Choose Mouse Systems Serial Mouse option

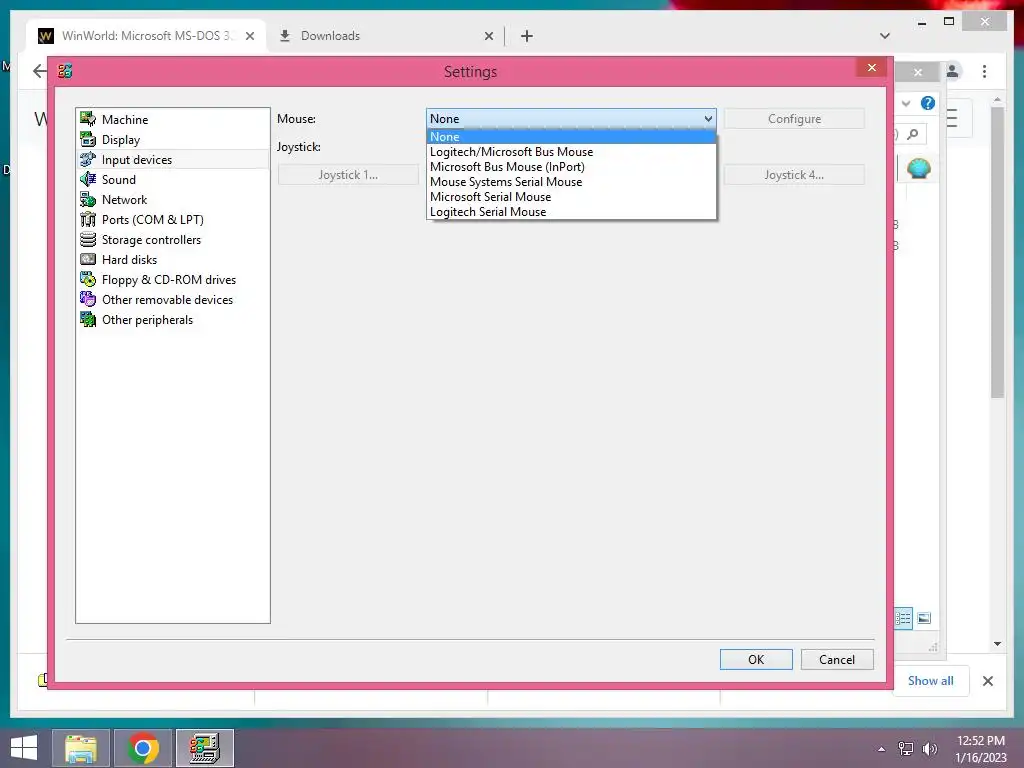pyautogui.click(x=571, y=182)
